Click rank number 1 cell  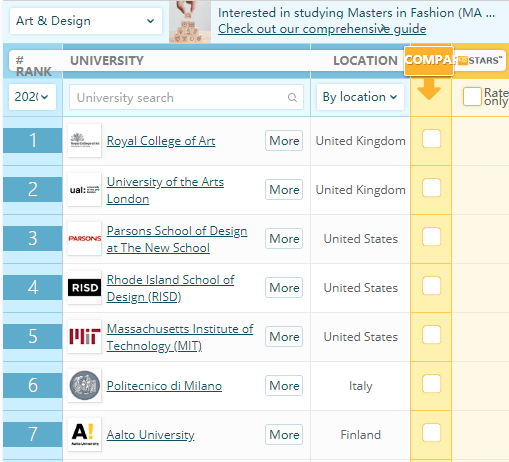tap(33, 140)
